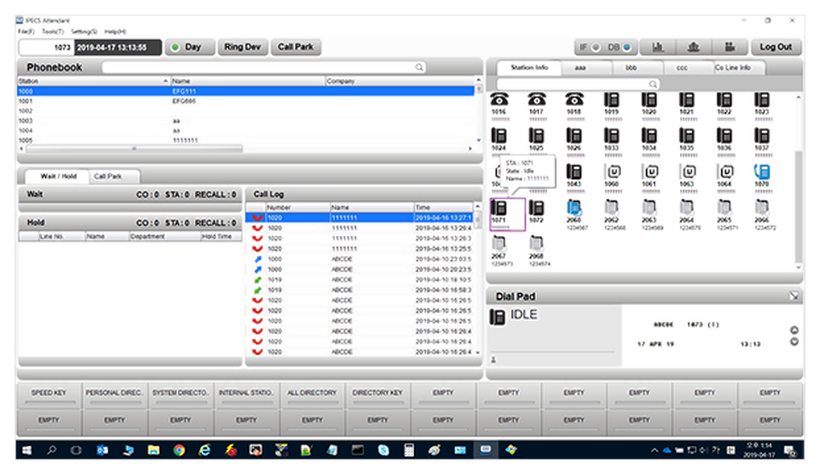The image size is (820, 475).
Task: Select station 1017 phone icon
Action: (537, 99)
